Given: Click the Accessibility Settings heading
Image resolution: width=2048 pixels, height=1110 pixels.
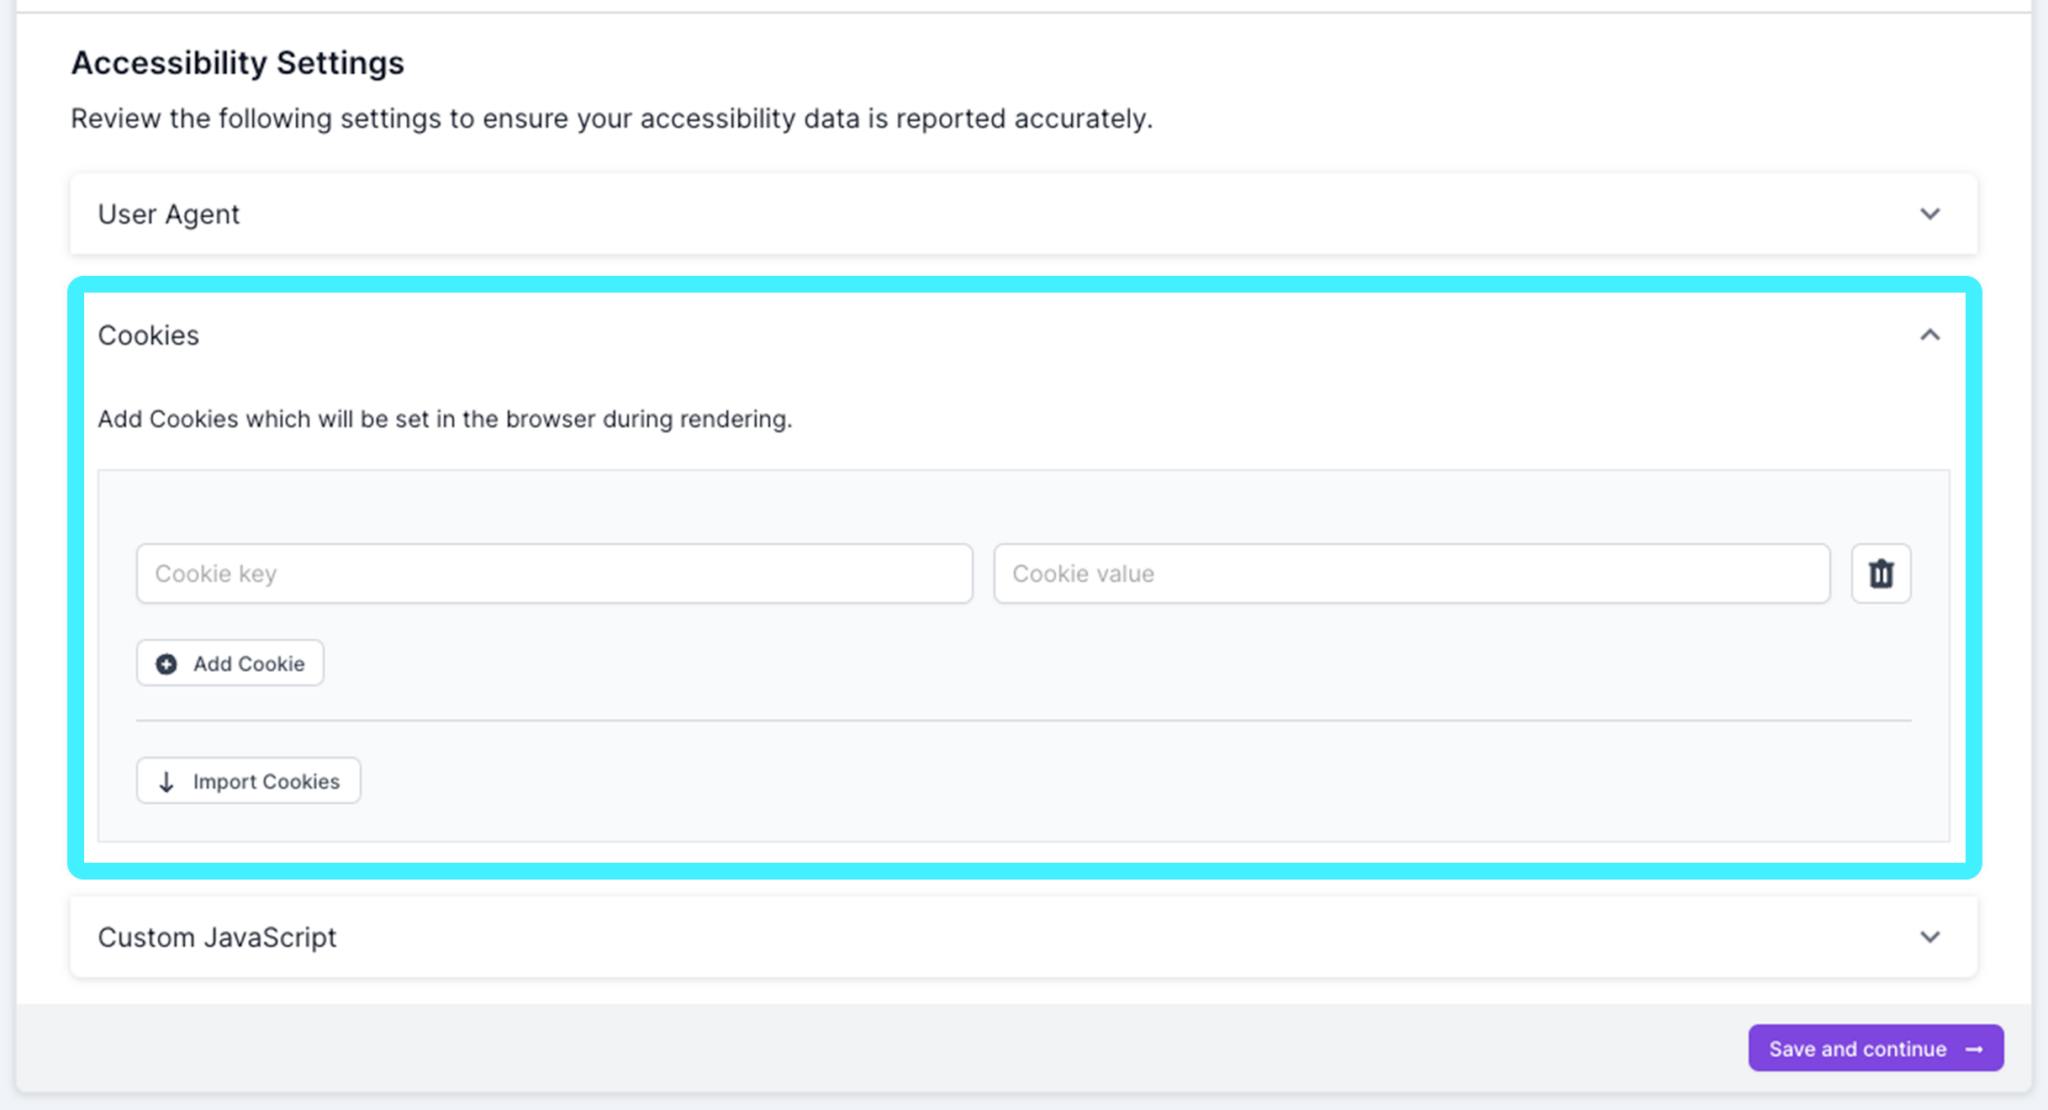Looking at the screenshot, I should [x=237, y=62].
